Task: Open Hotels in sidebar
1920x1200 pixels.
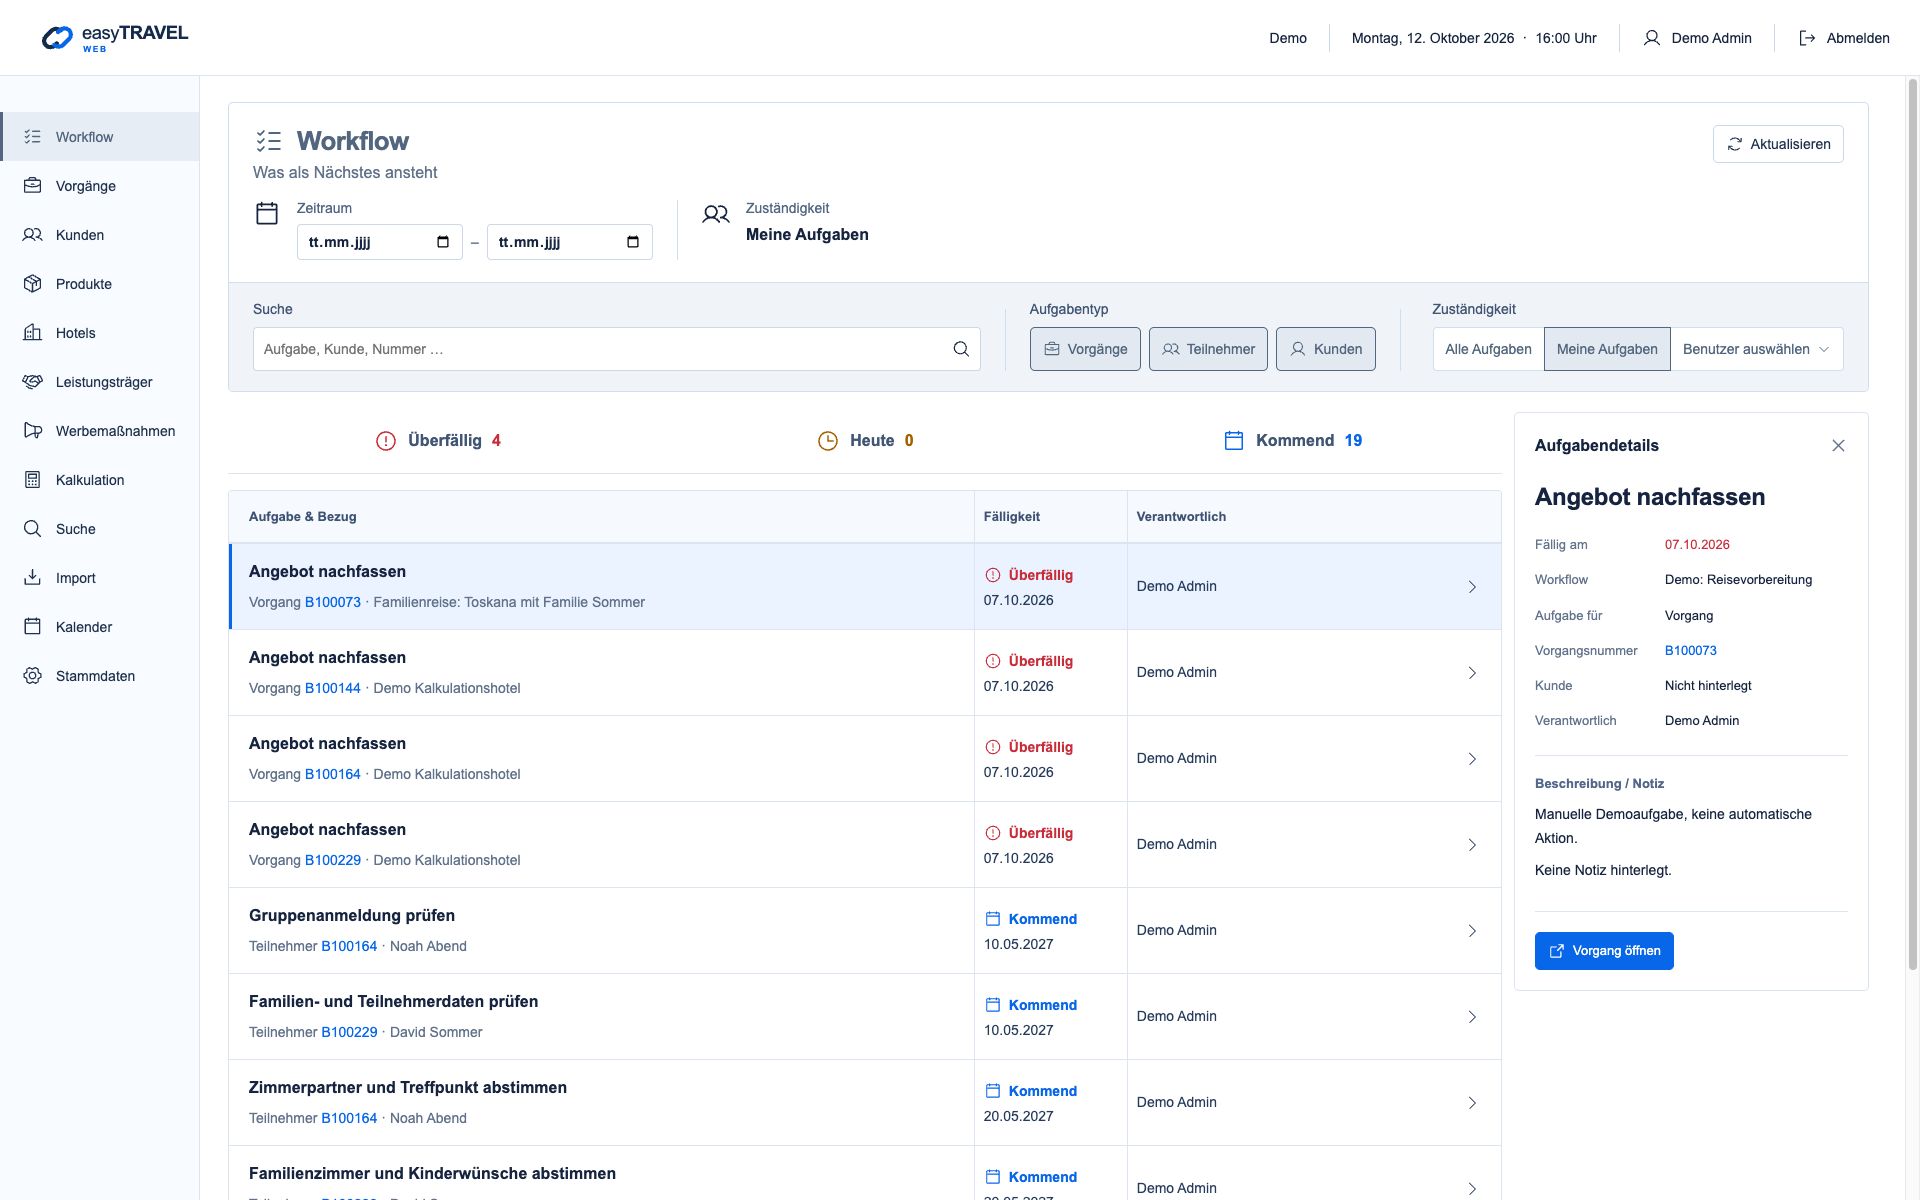Action: click(100, 333)
